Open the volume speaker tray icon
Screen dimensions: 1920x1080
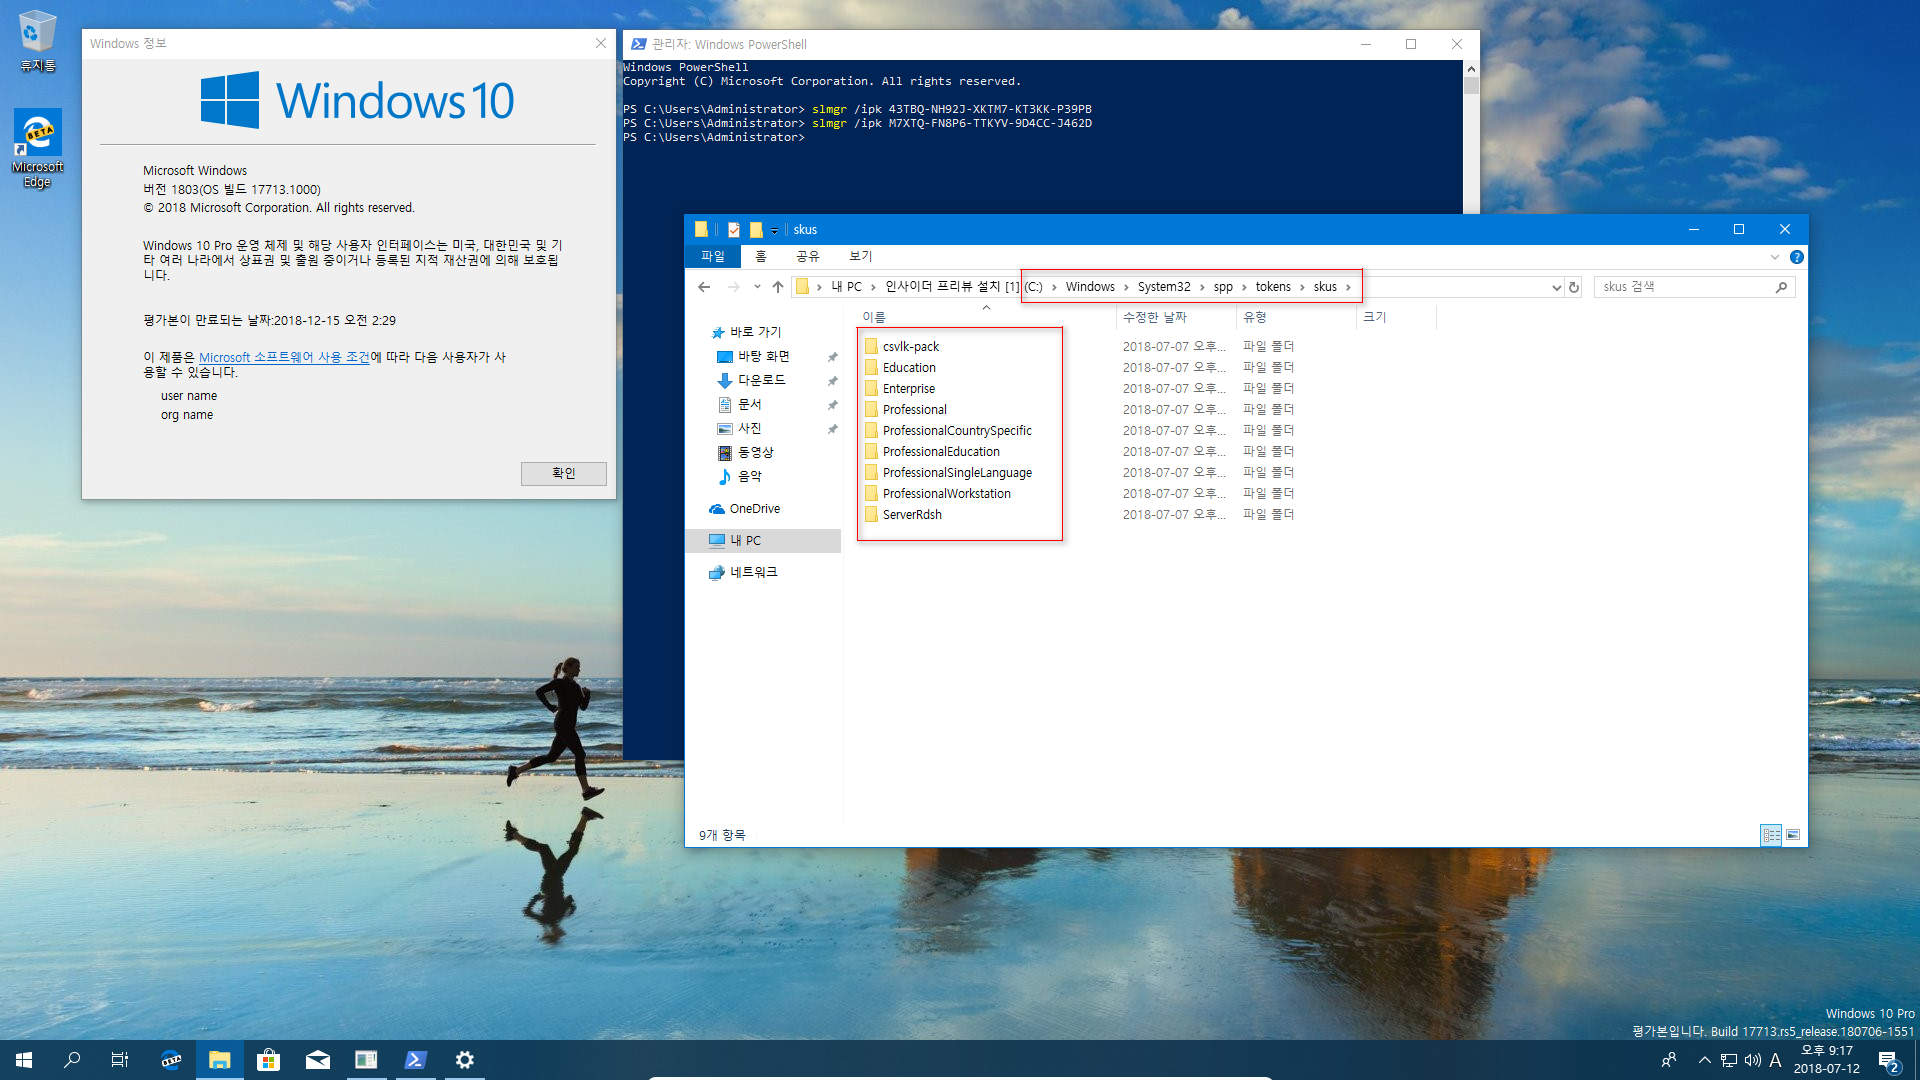click(1753, 1060)
